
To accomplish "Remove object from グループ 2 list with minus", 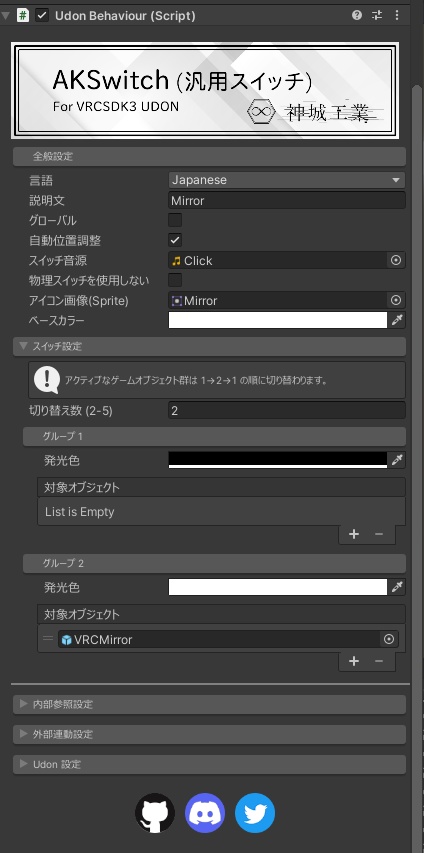I will [379, 662].
